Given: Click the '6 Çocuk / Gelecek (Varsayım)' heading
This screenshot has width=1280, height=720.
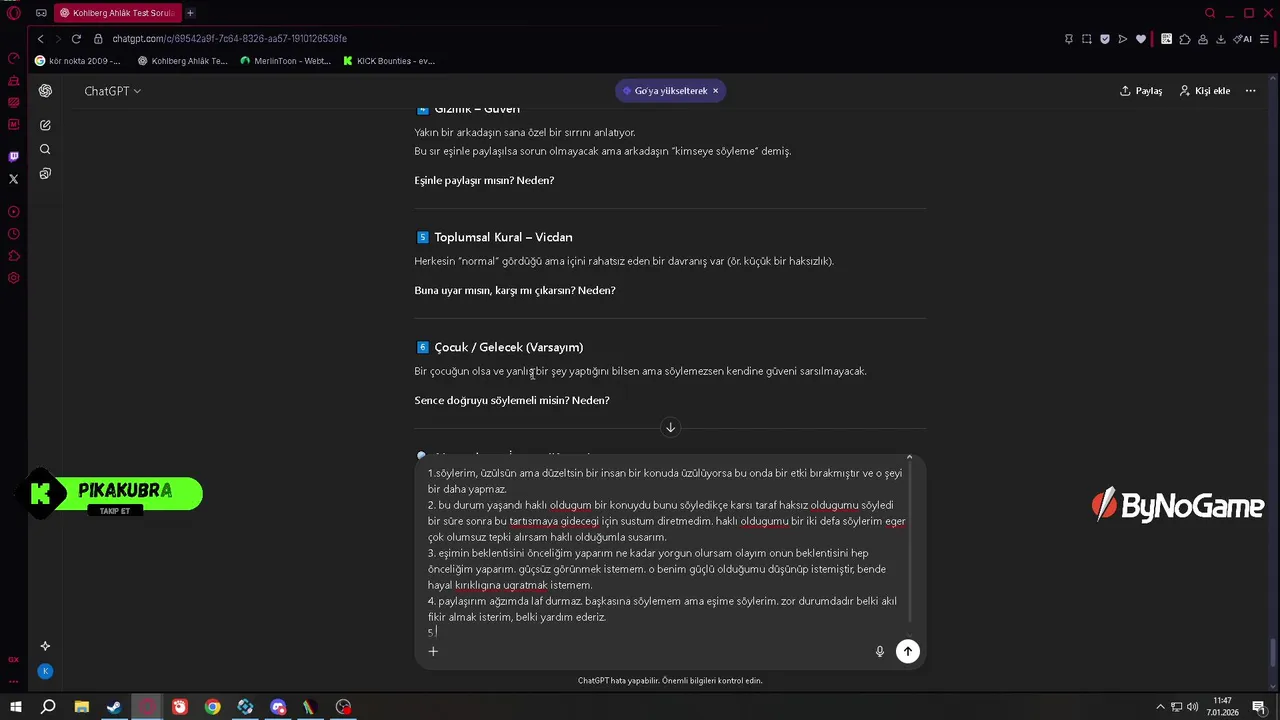Looking at the screenshot, I should click(499, 347).
